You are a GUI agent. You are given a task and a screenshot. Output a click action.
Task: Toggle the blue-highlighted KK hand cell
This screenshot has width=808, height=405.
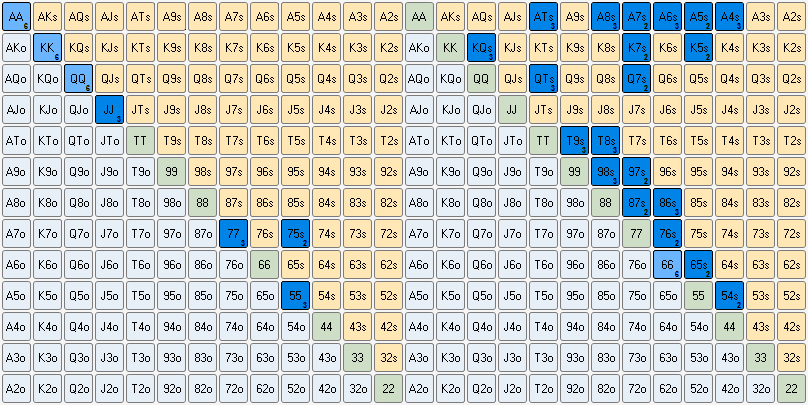(47, 48)
